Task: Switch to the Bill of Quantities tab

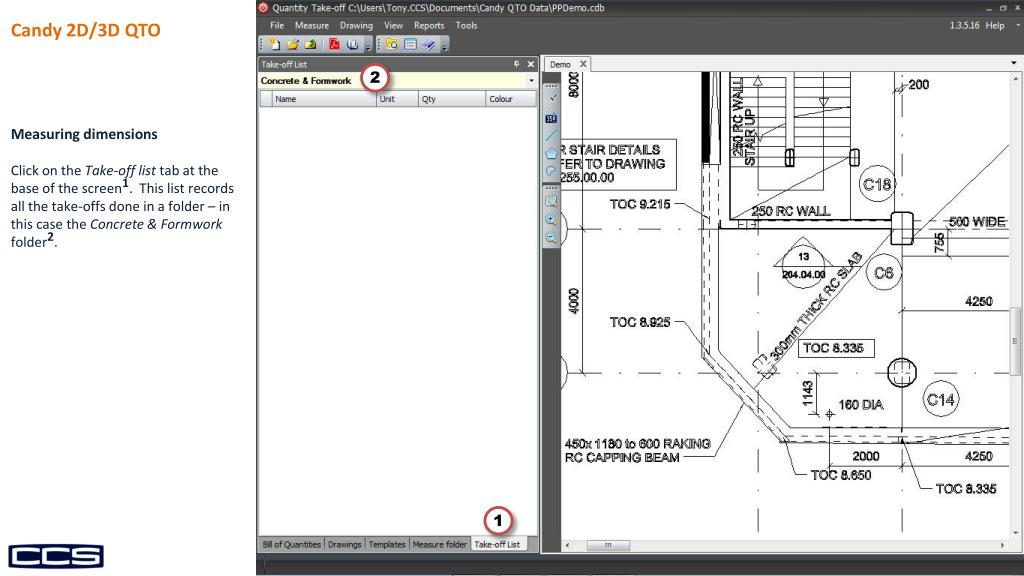Action: click(x=291, y=544)
